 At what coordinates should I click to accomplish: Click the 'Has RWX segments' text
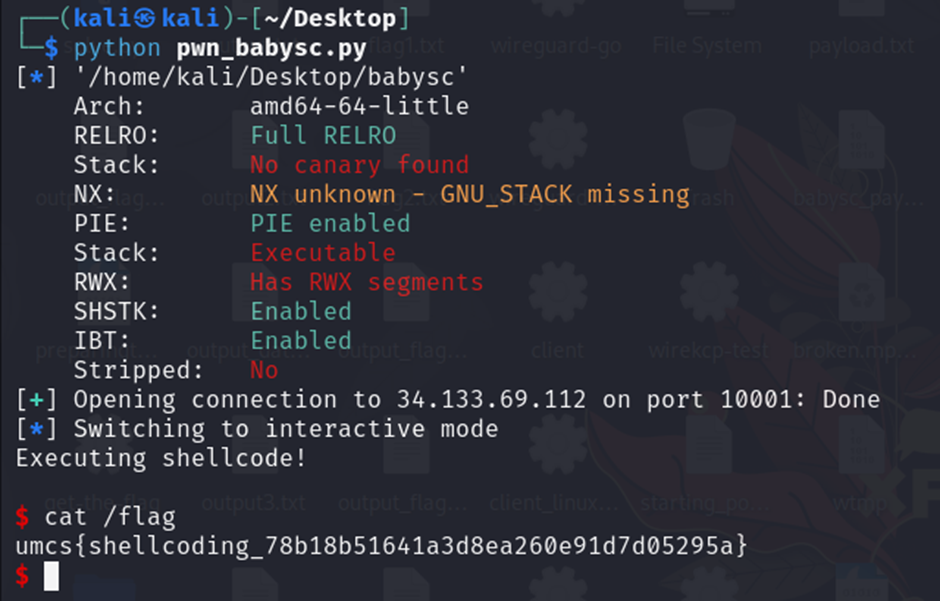[x=367, y=282]
